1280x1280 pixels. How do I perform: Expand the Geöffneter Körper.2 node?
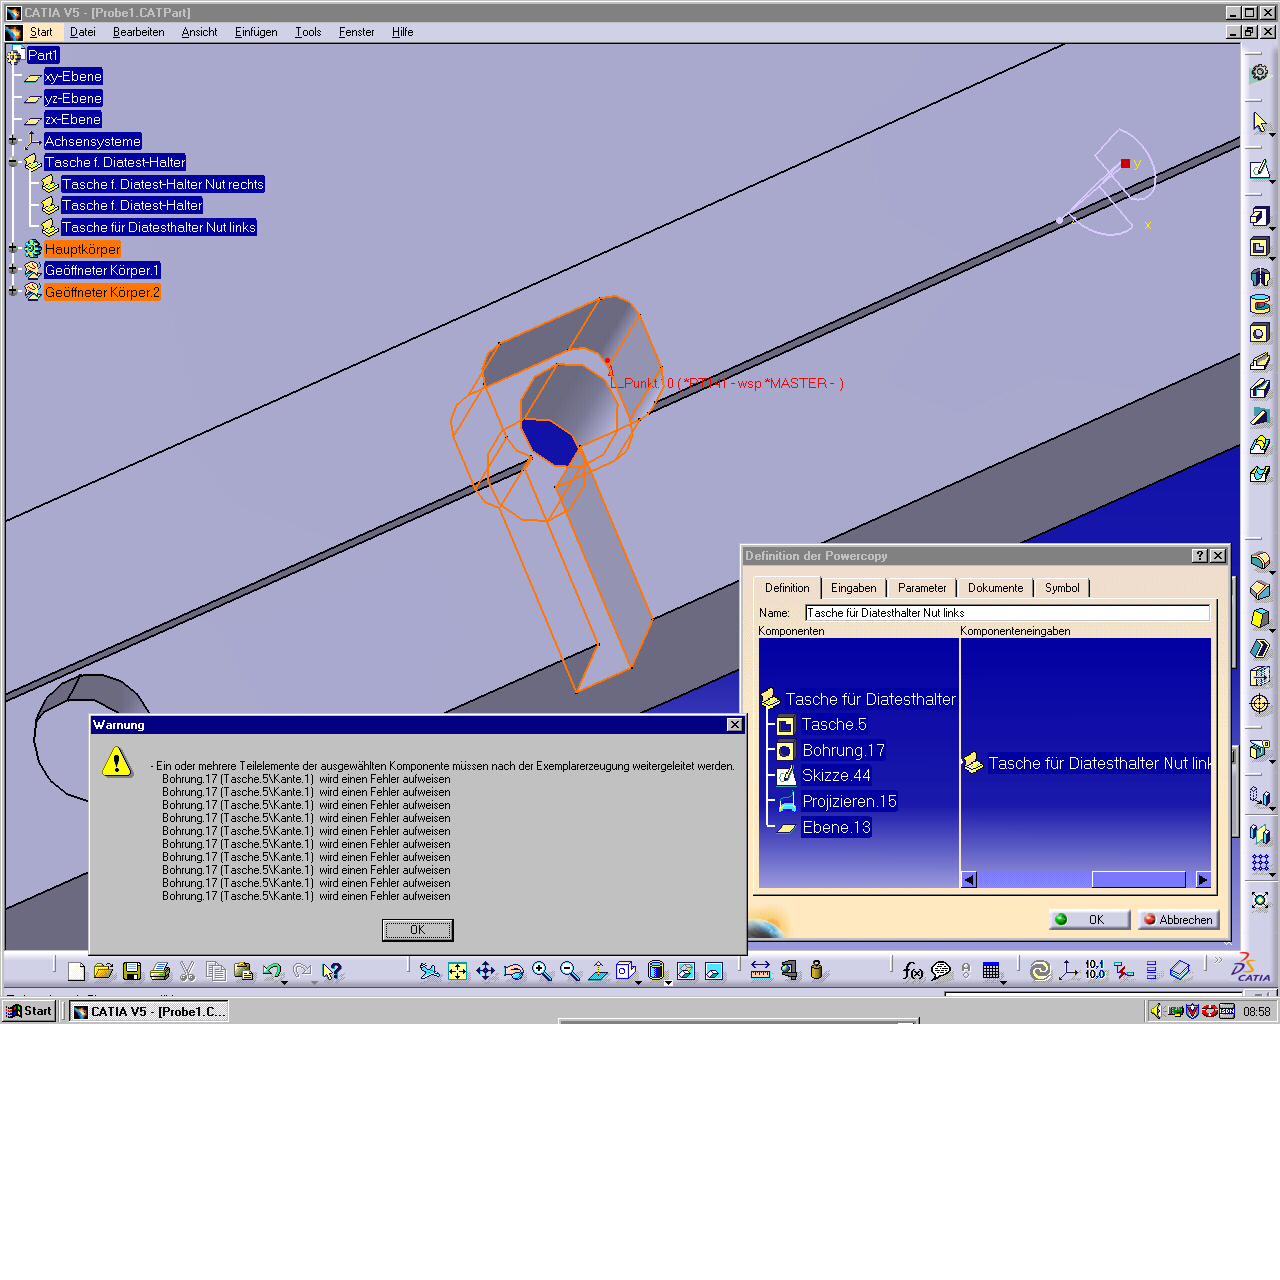pos(13,292)
